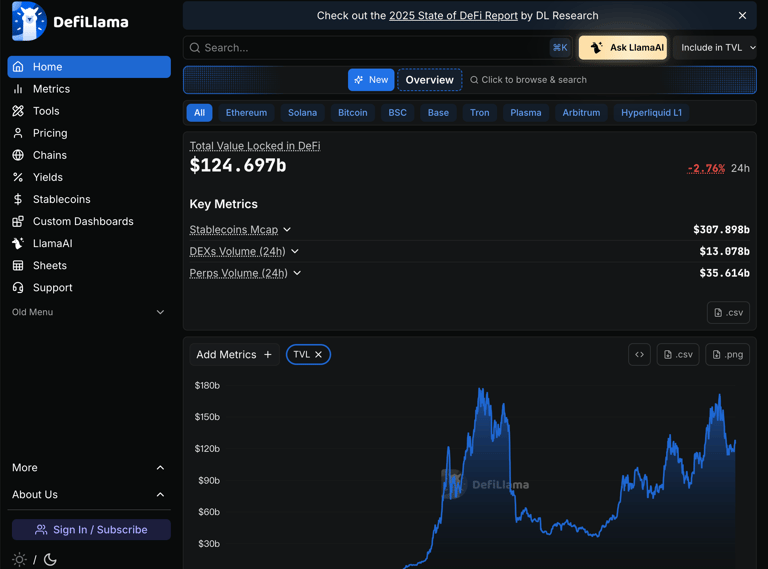Open the 2025 State of DeFi Report link

coord(453,16)
